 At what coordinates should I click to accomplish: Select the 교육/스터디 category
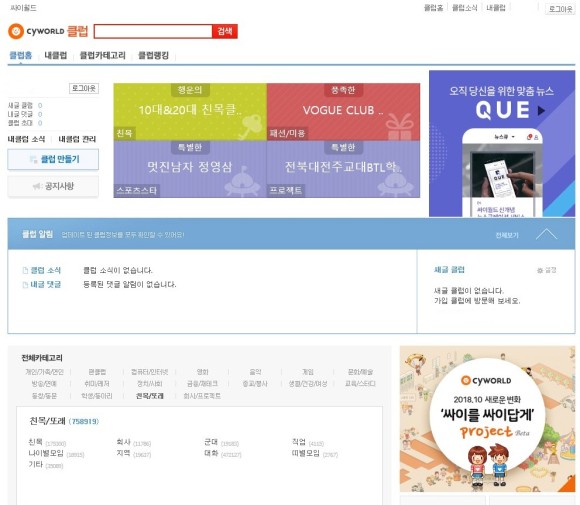point(360,384)
